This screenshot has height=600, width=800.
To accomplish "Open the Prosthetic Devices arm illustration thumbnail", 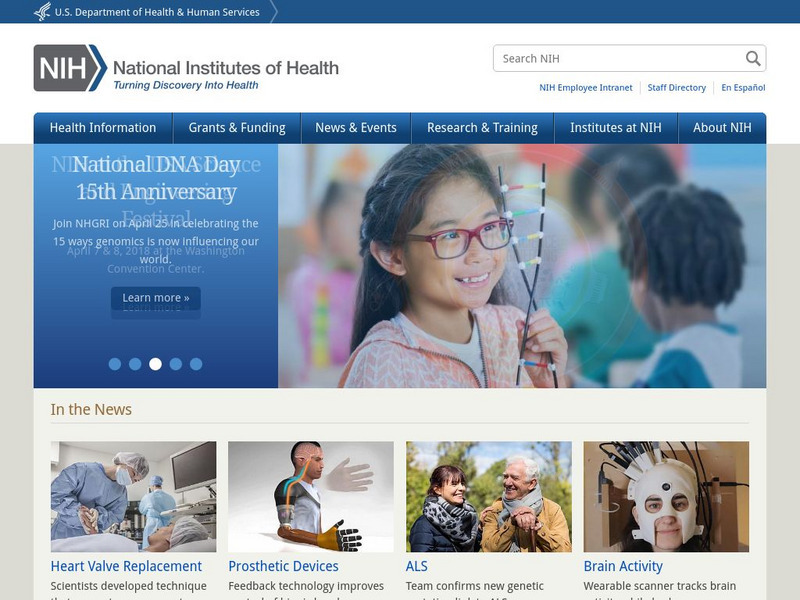I will (x=311, y=496).
